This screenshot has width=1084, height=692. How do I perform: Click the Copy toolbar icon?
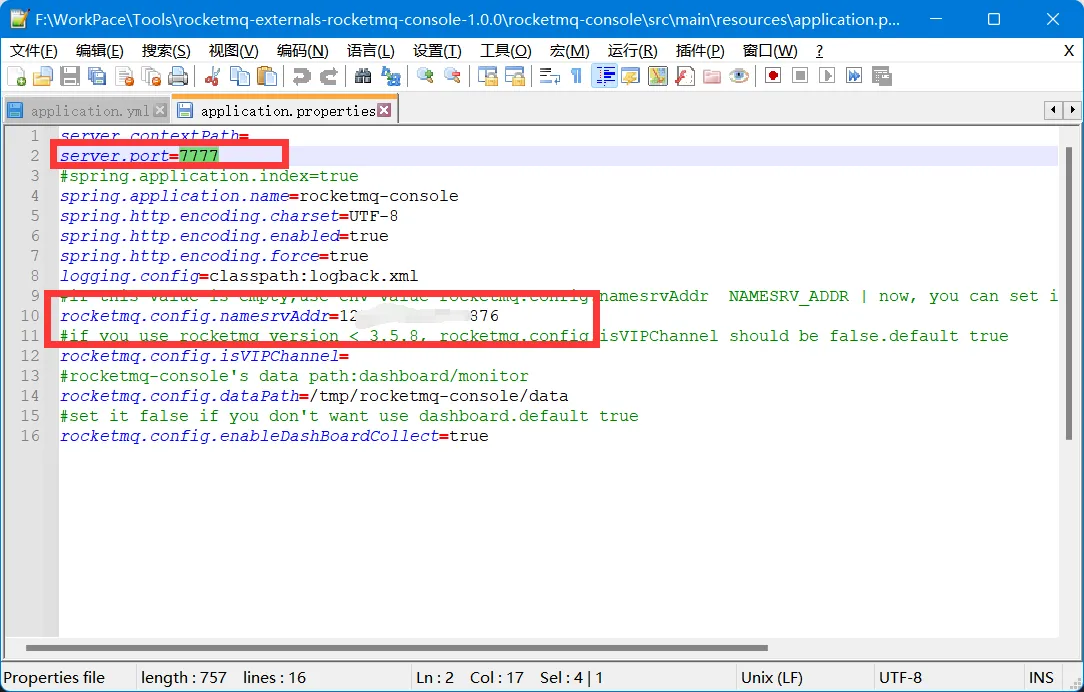coord(239,76)
